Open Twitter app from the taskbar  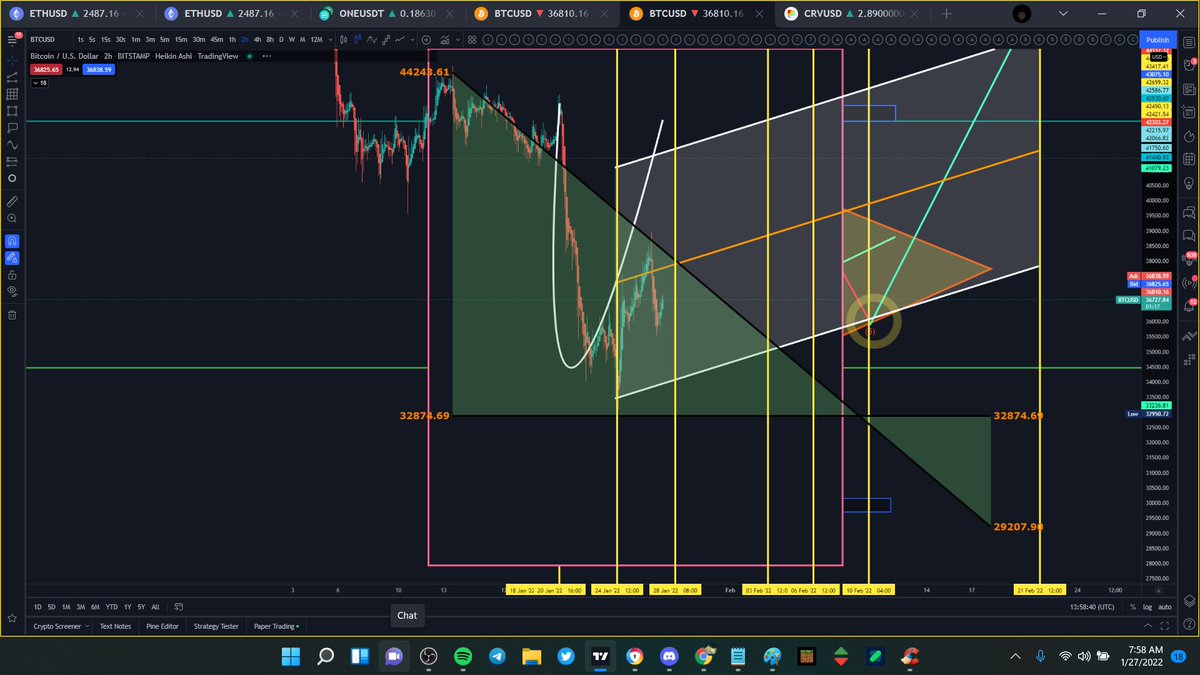click(x=566, y=657)
